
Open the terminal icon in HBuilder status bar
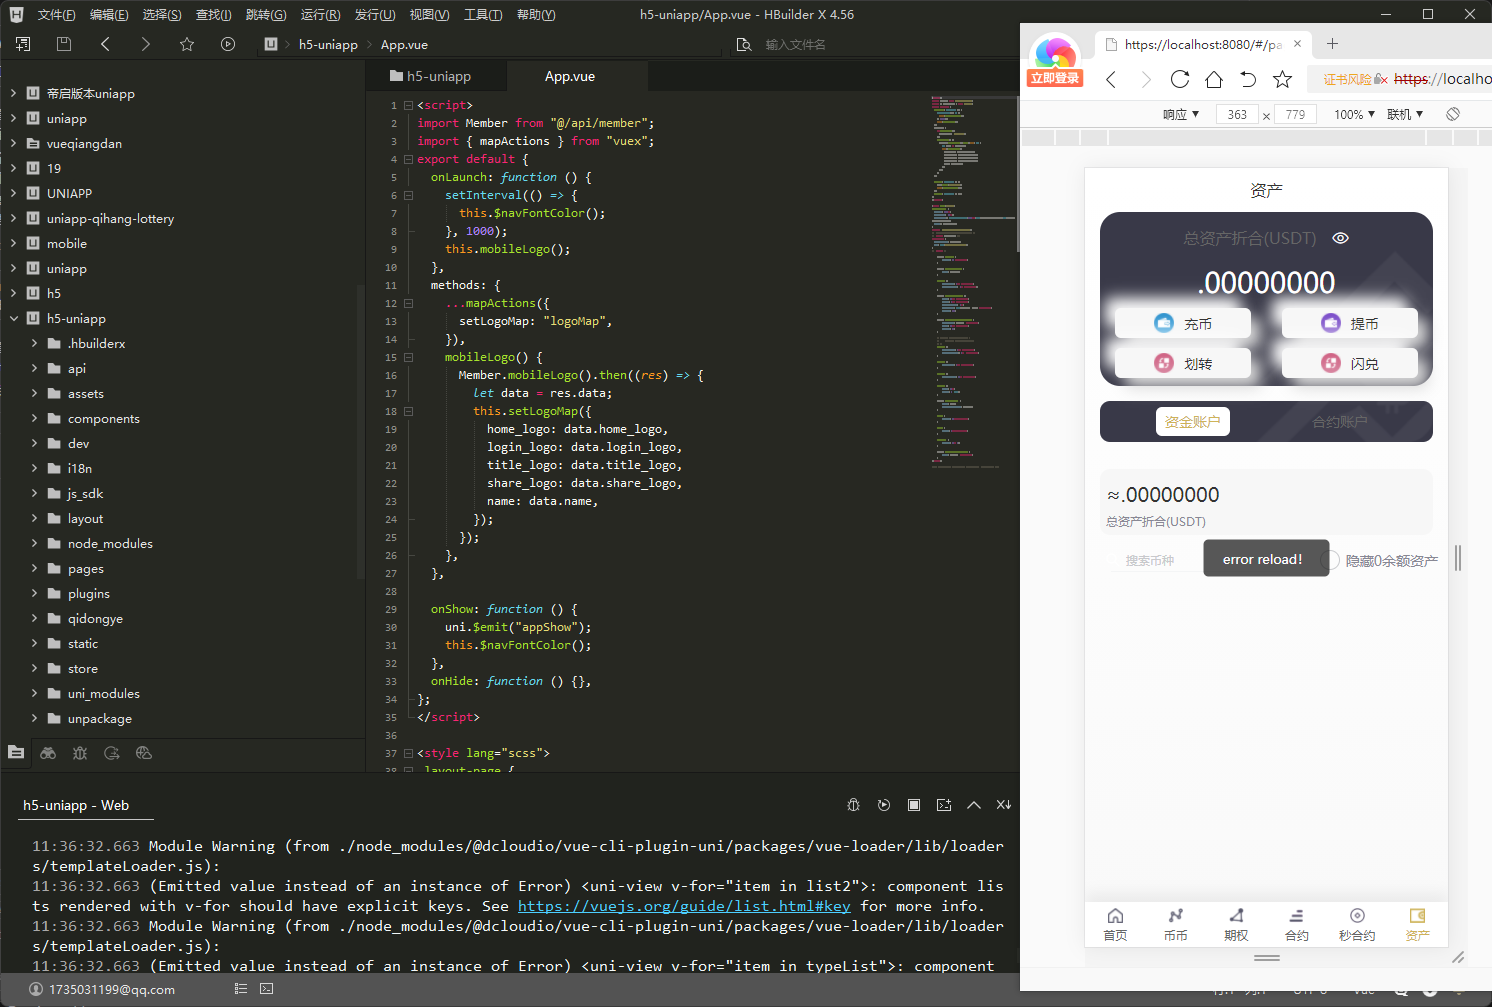pyautogui.click(x=266, y=989)
